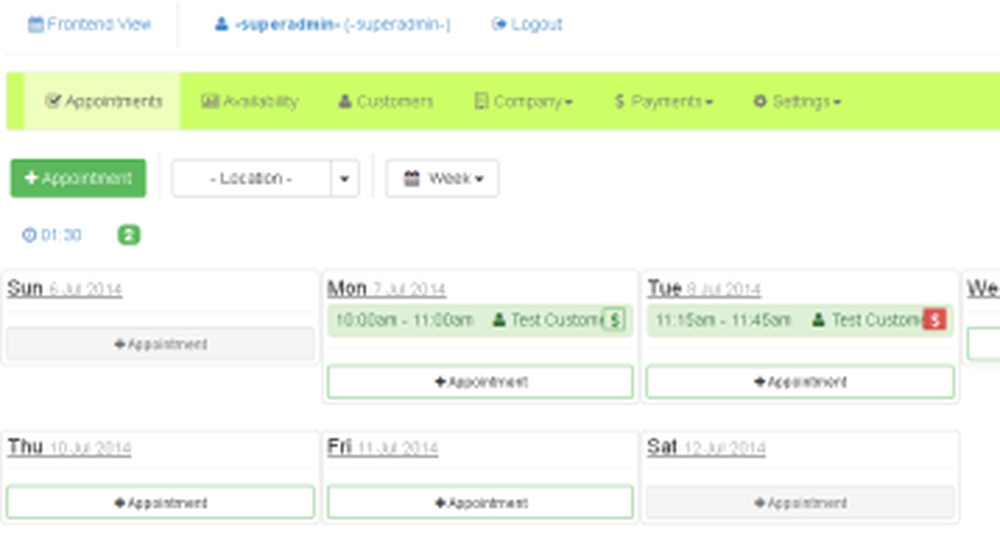Open the Fri 11 Jul 2014 heading
This screenshot has height=547, width=1000.
click(x=382, y=447)
